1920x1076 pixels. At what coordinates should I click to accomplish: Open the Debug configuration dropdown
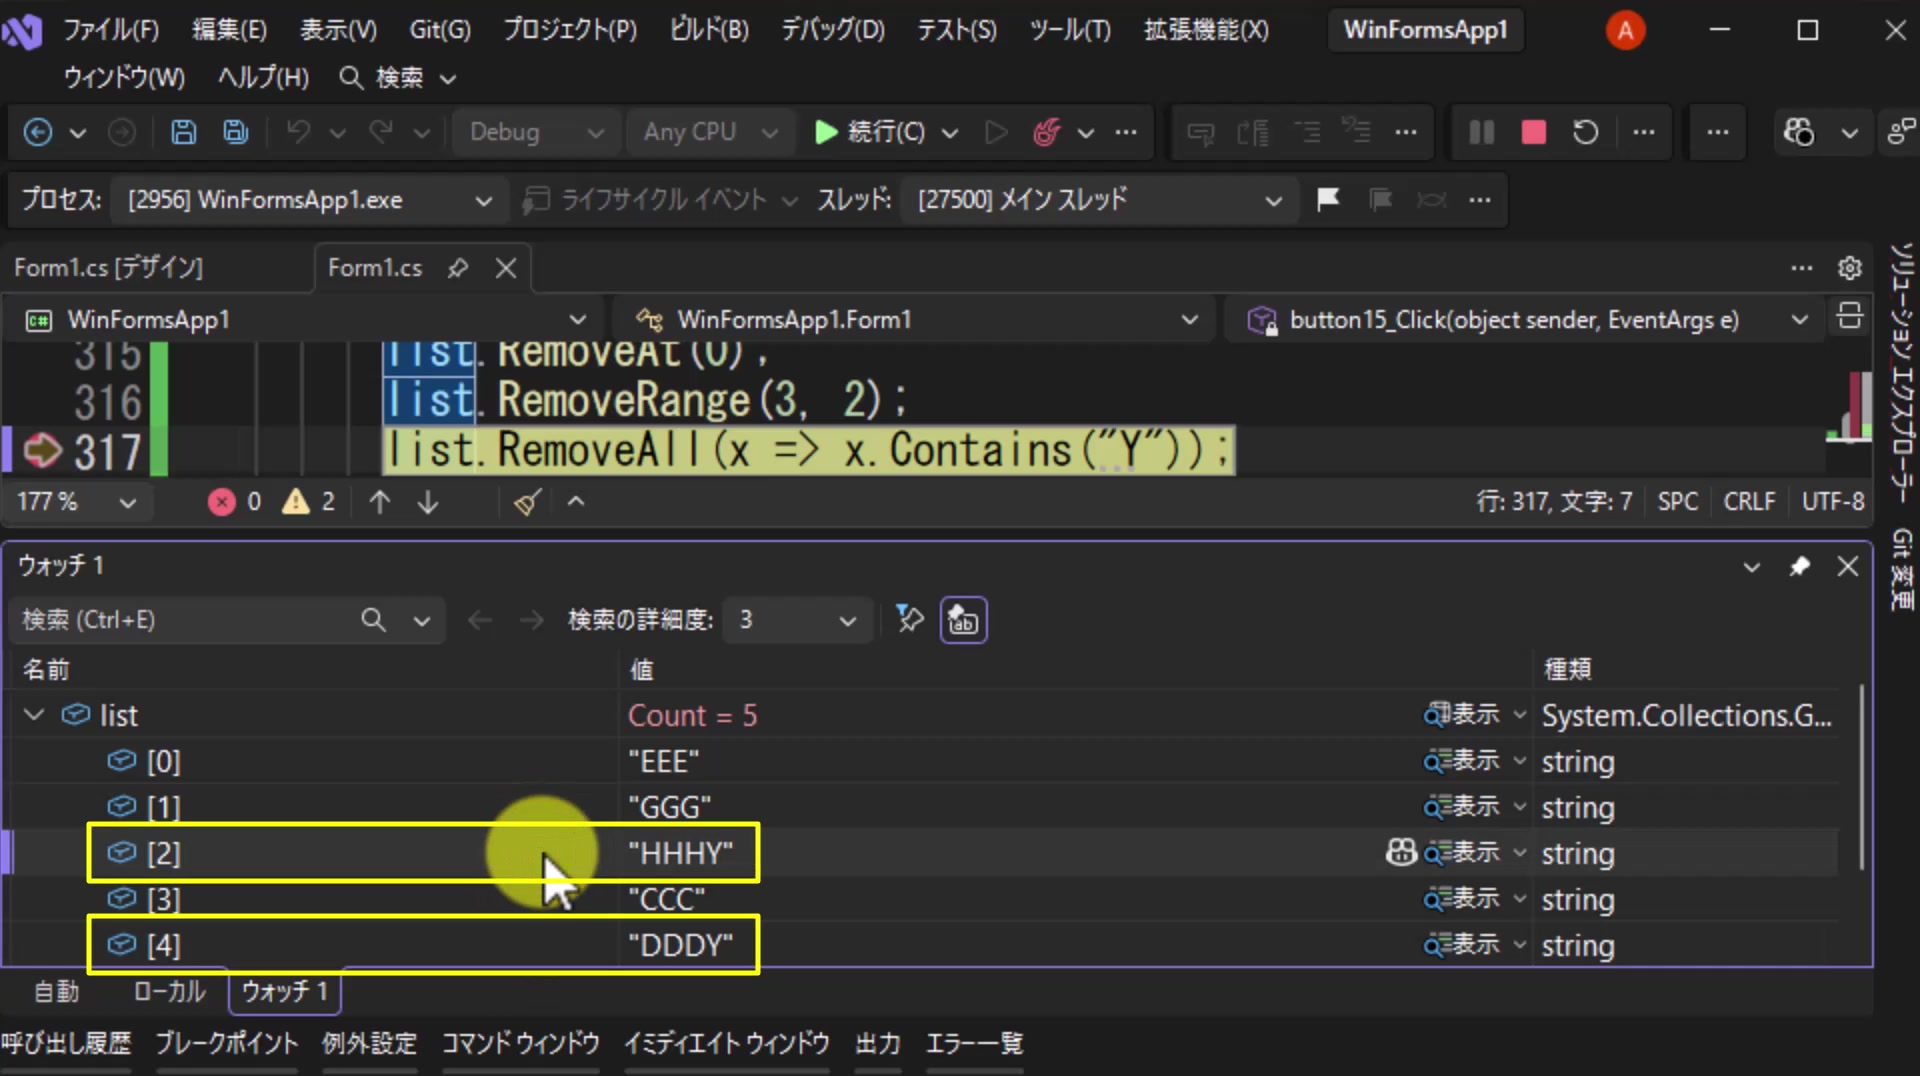click(x=537, y=132)
